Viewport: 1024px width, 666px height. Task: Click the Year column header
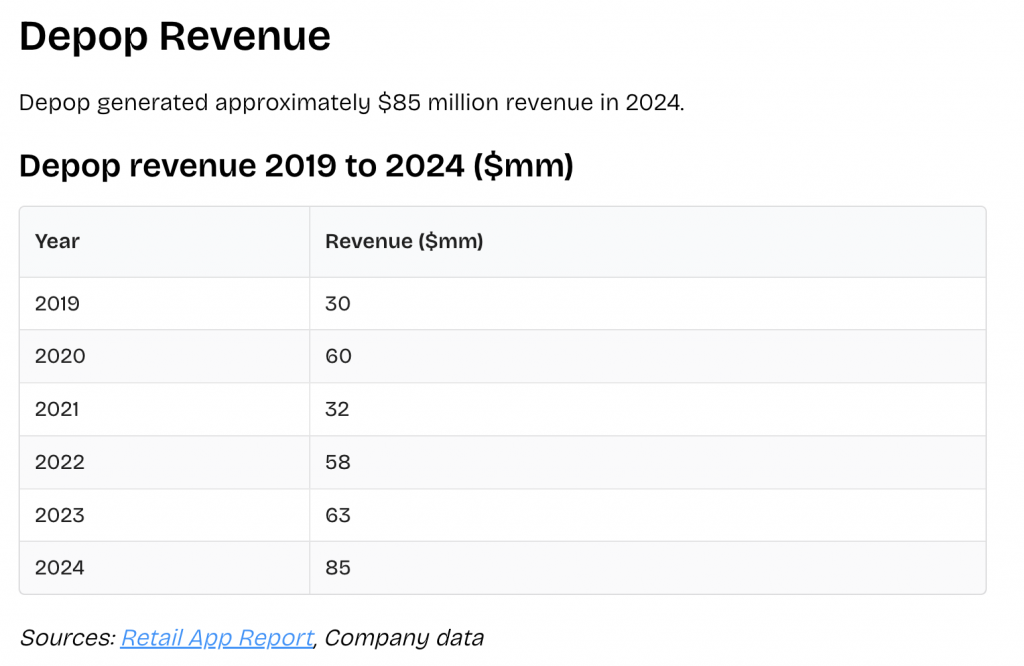(x=56, y=241)
